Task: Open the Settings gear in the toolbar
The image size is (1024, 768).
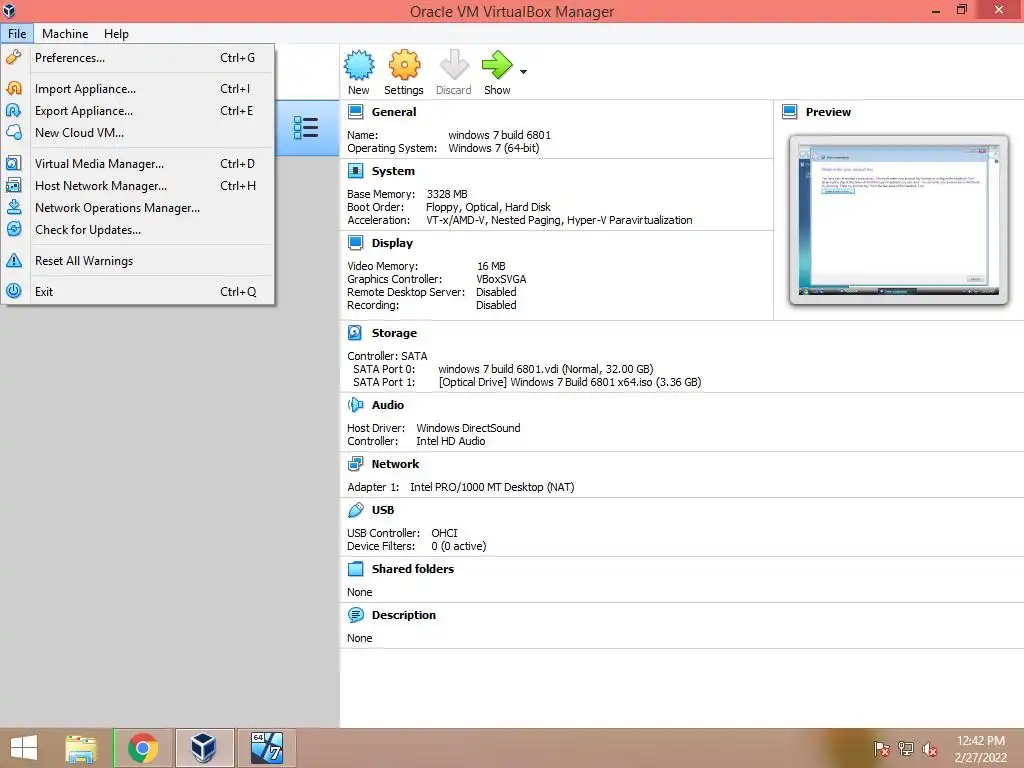Action: (404, 65)
